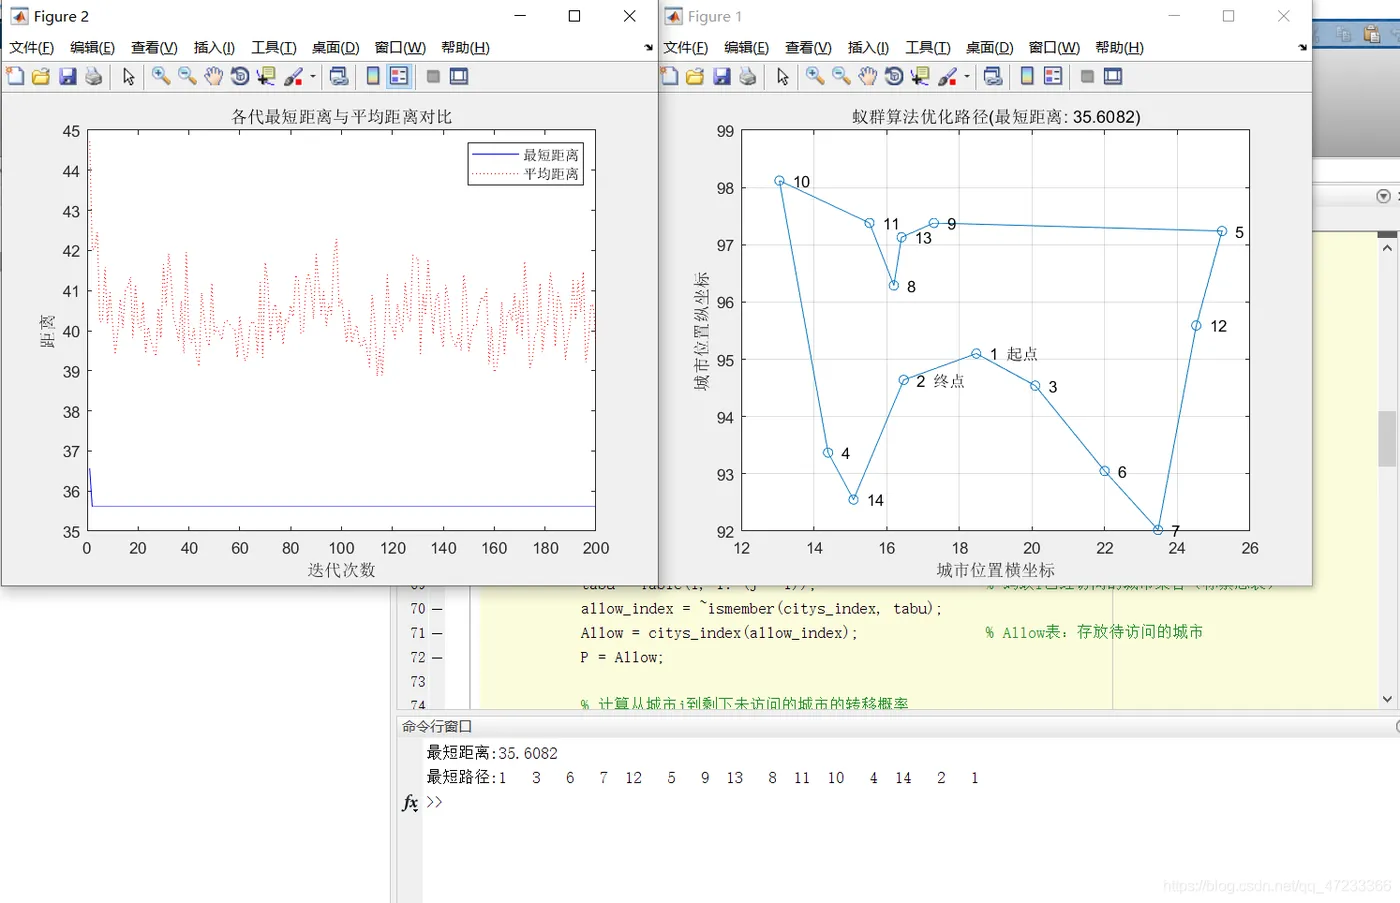Viewport: 1400px width, 903px height.
Task: Click dock arrow in Figure 1 menu bar
Action: (1302, 47)
